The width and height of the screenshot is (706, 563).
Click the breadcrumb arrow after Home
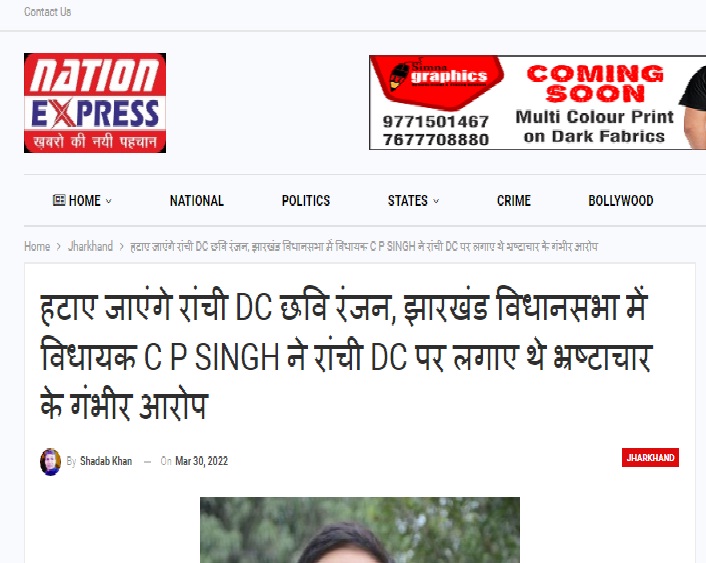tap(59, 247)
